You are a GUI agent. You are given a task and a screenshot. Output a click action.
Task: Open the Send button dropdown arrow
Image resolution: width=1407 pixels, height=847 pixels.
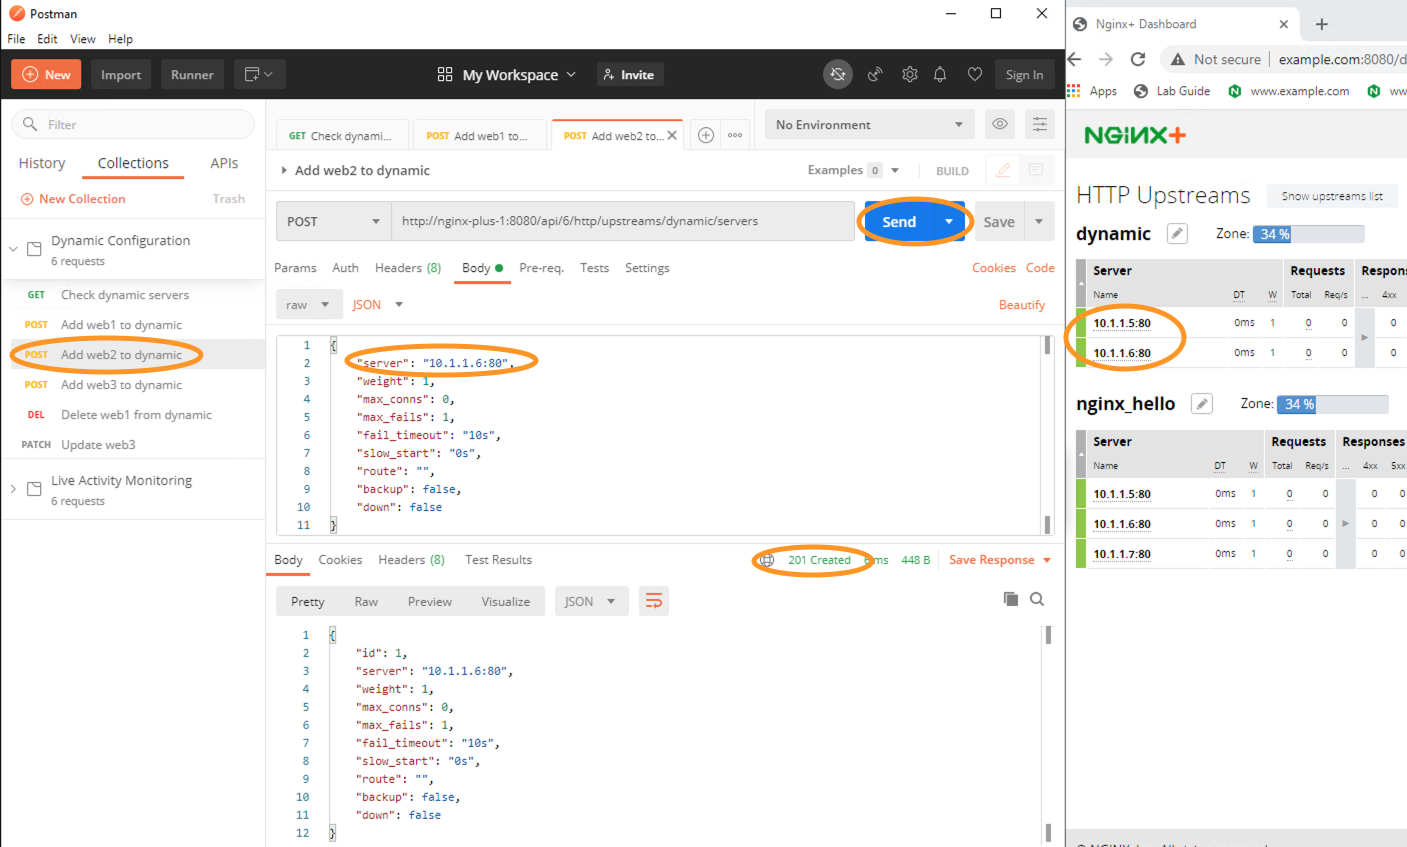[949, 222]
